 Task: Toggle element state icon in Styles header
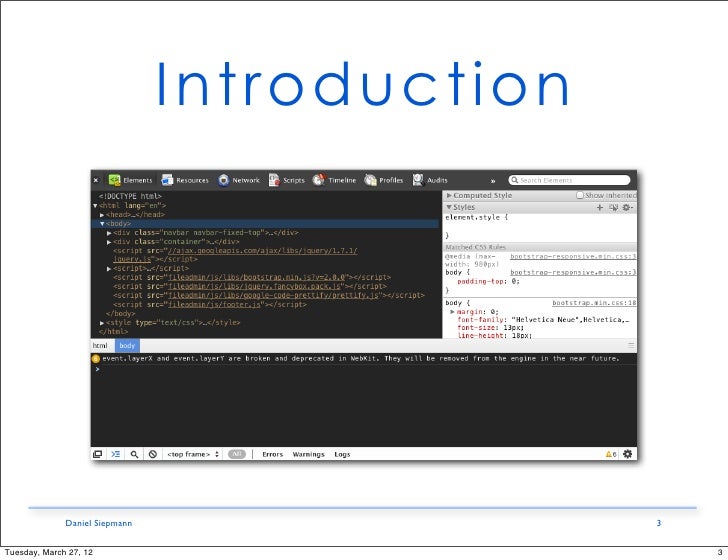click(613, 208)
